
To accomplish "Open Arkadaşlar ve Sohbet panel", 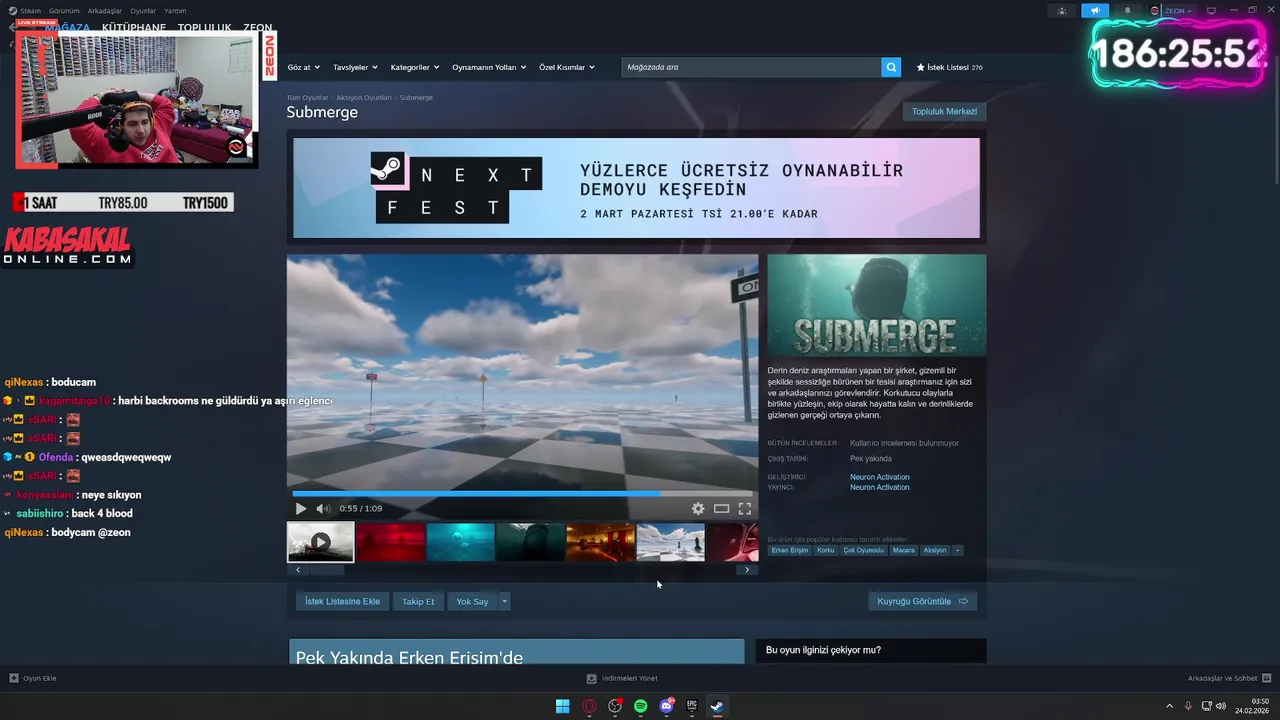I will tap(1228, 678).
